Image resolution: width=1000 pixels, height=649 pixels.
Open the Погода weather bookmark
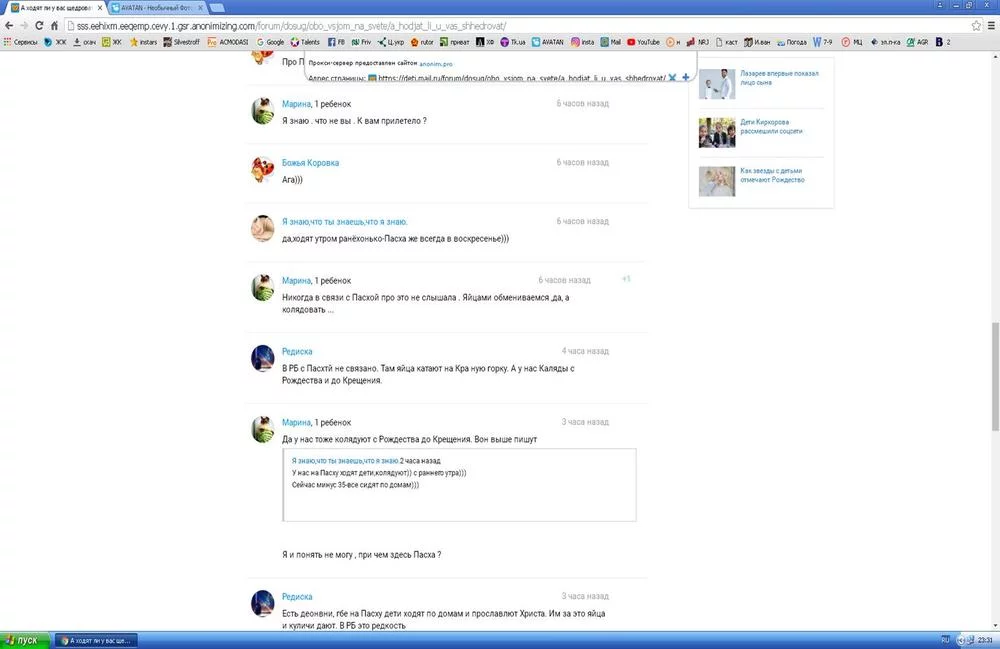click(x=791, y=42)
